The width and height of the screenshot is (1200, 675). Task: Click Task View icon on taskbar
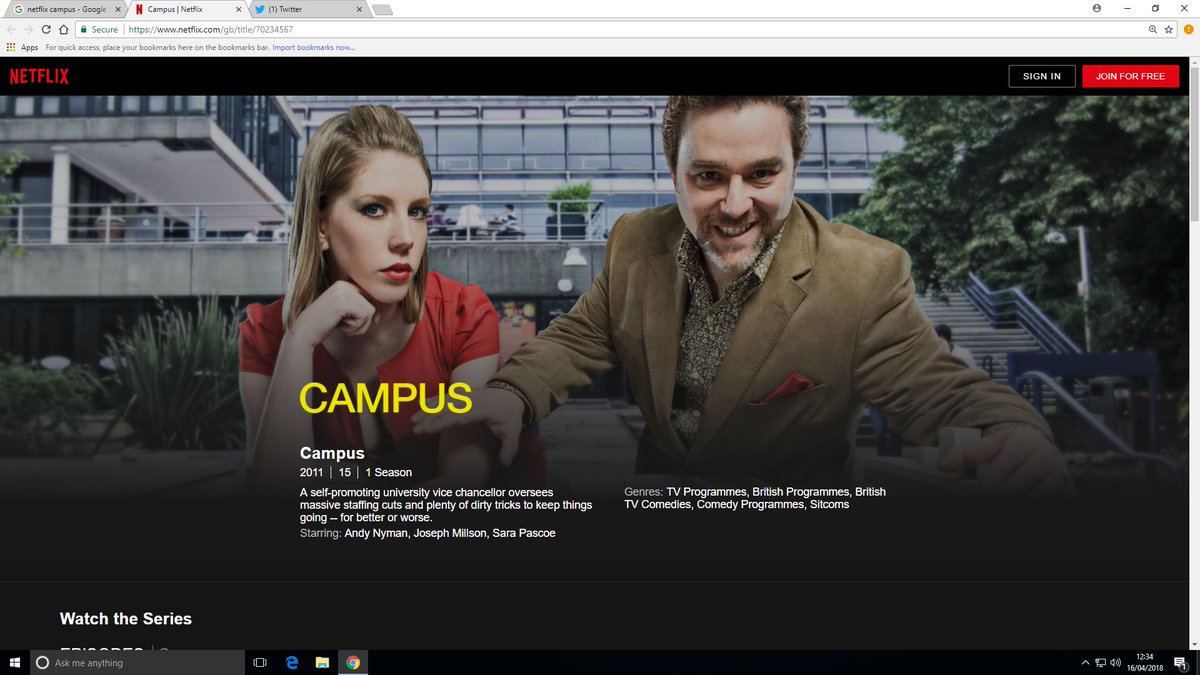pyautogui.click(x=260, y=662)
